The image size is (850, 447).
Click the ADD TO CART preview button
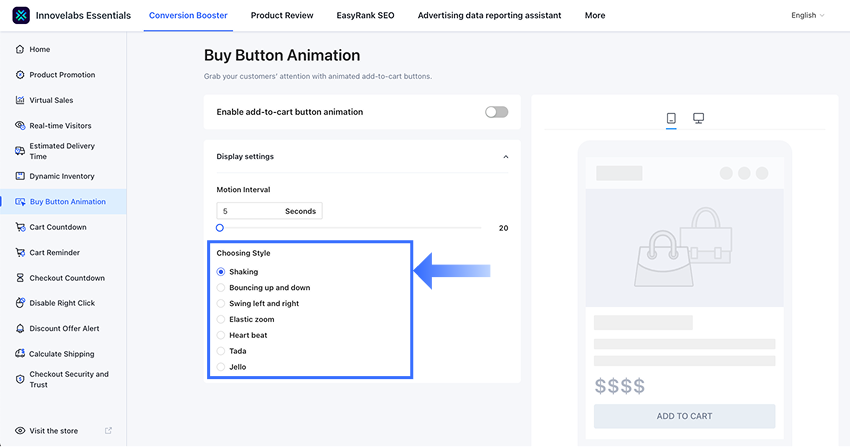click(684, 416)
